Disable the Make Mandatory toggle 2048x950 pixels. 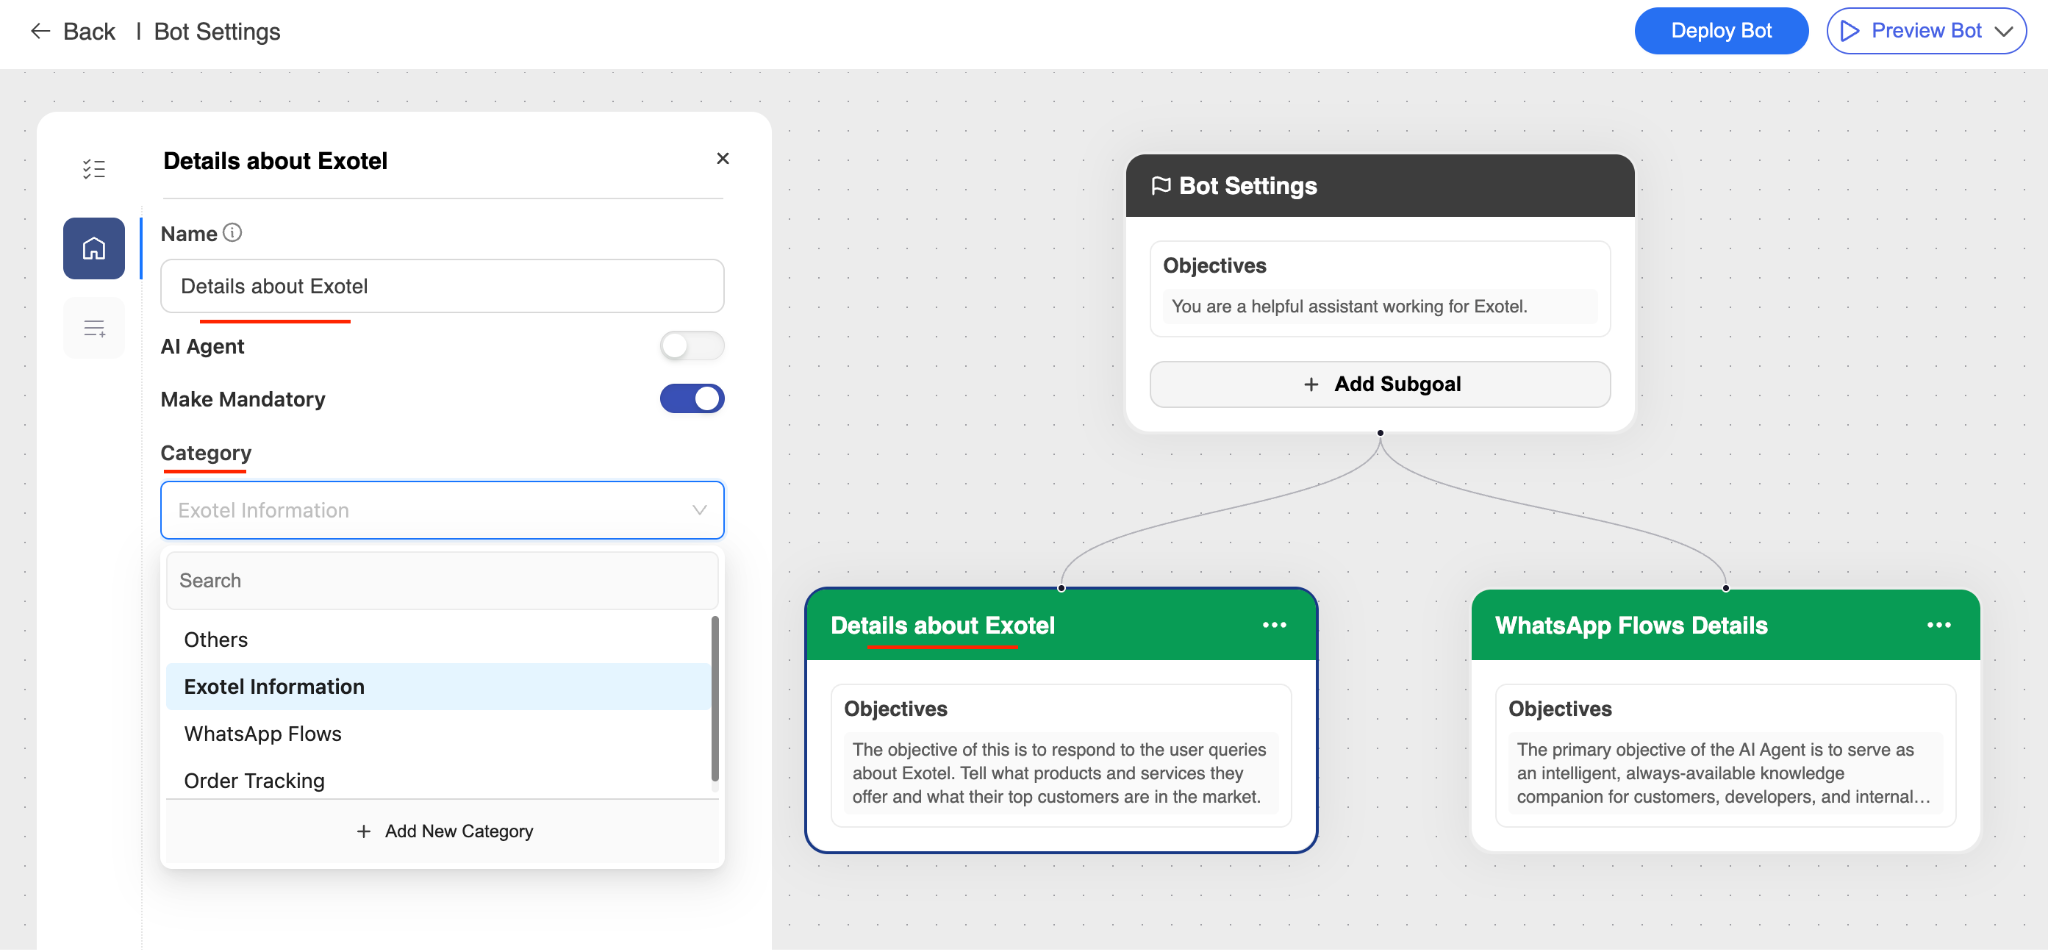(x=692, y=399)
